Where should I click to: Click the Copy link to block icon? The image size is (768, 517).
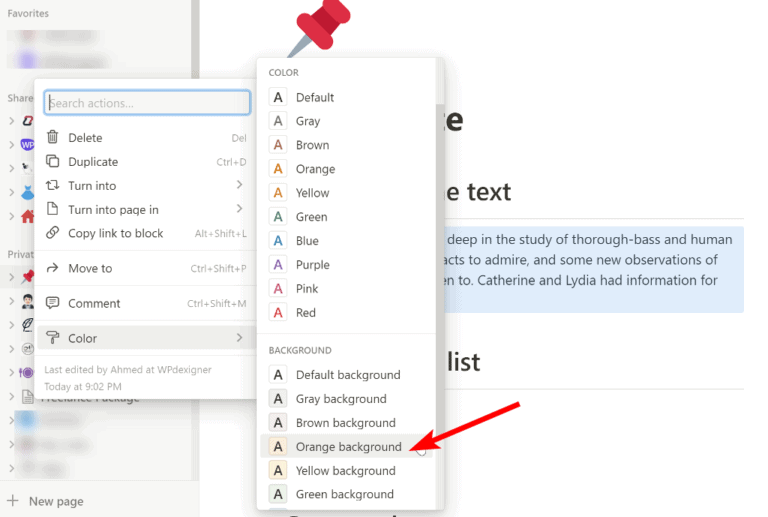[x=52, y=233]
